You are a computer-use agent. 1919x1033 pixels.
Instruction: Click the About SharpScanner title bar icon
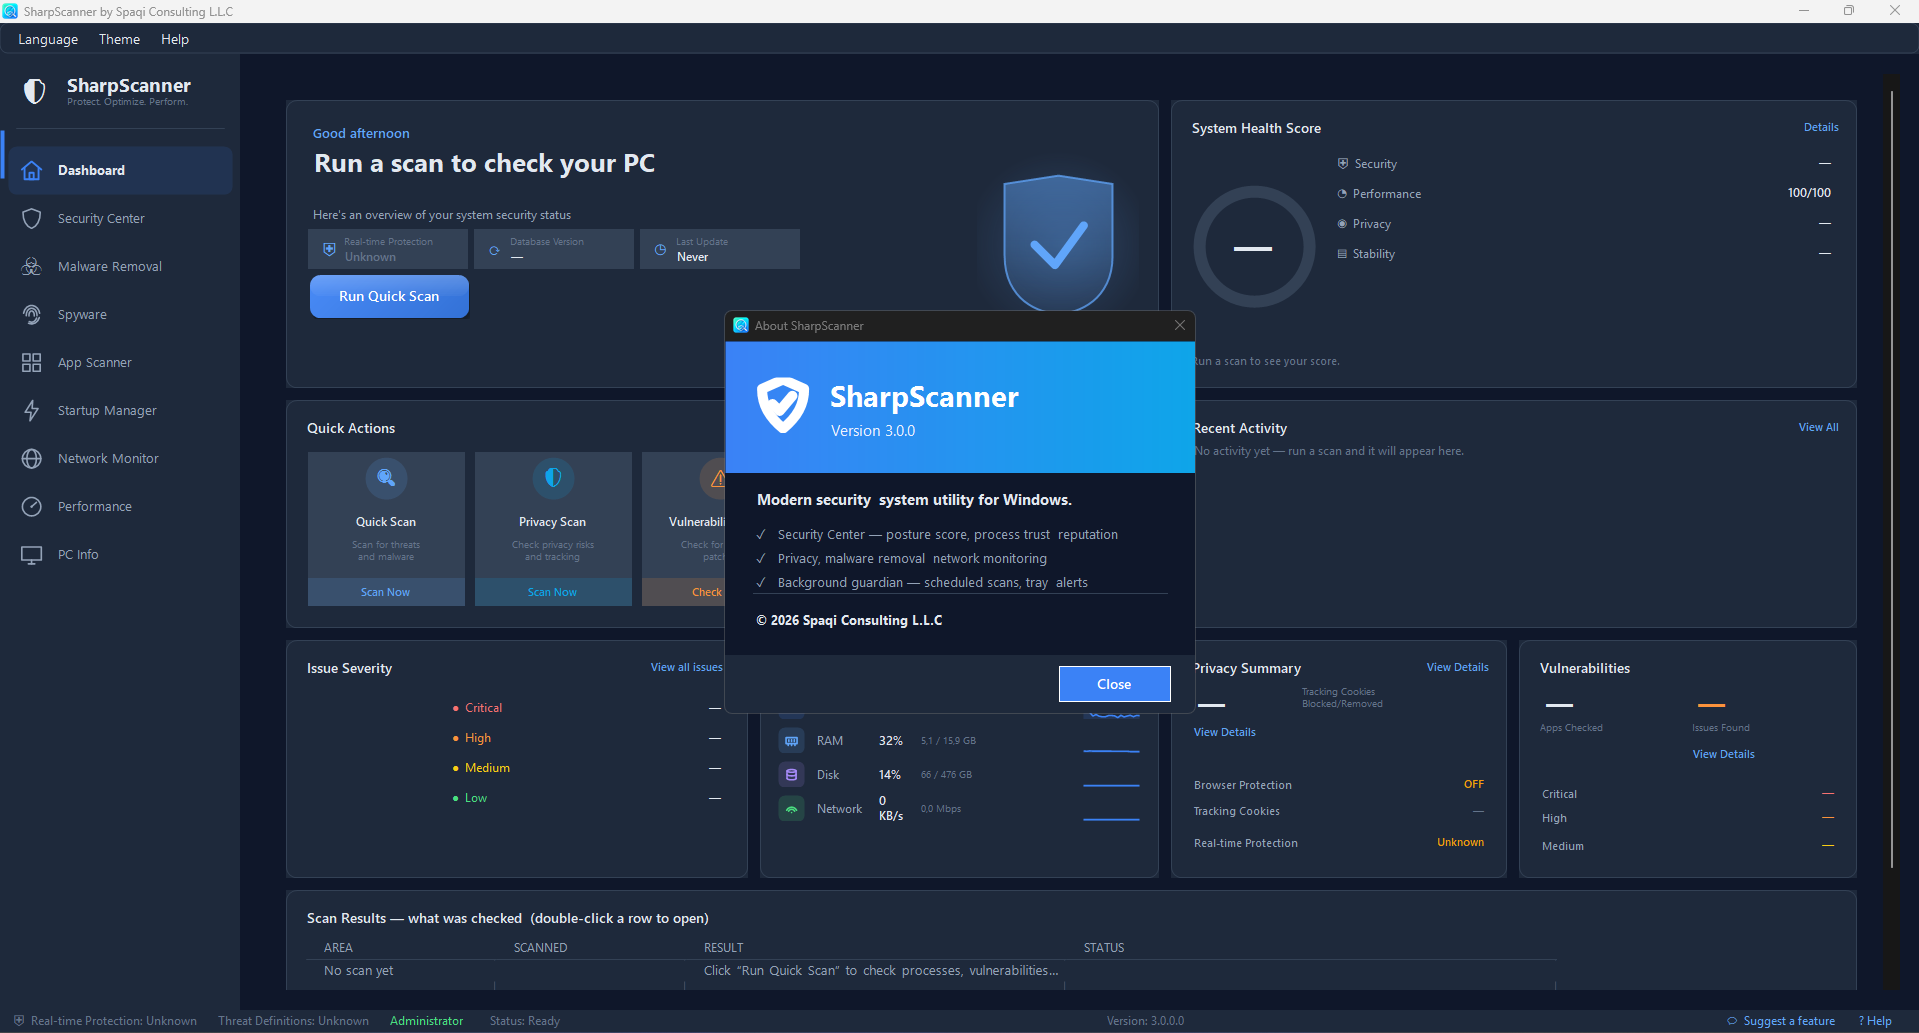[x=741, y=325]
